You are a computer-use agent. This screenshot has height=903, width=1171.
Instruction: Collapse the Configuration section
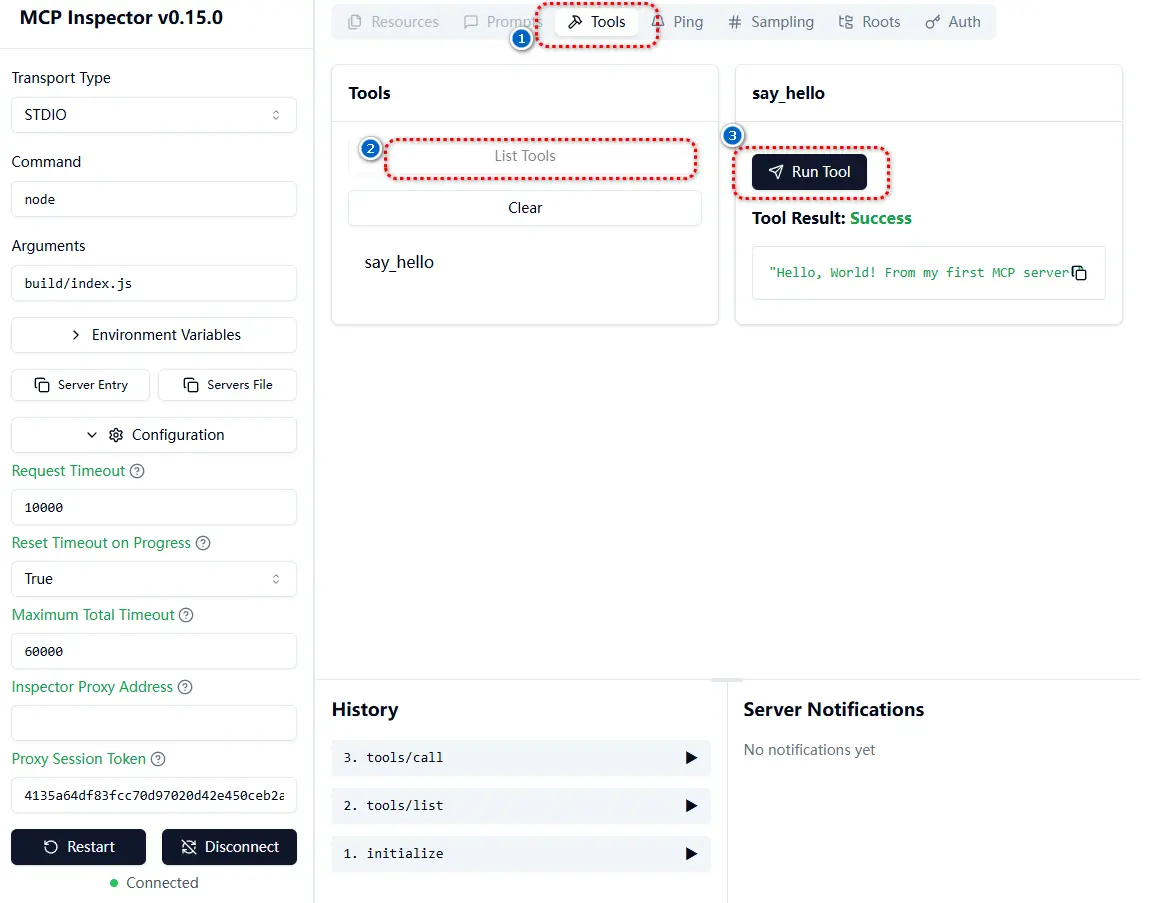point(154,435)
